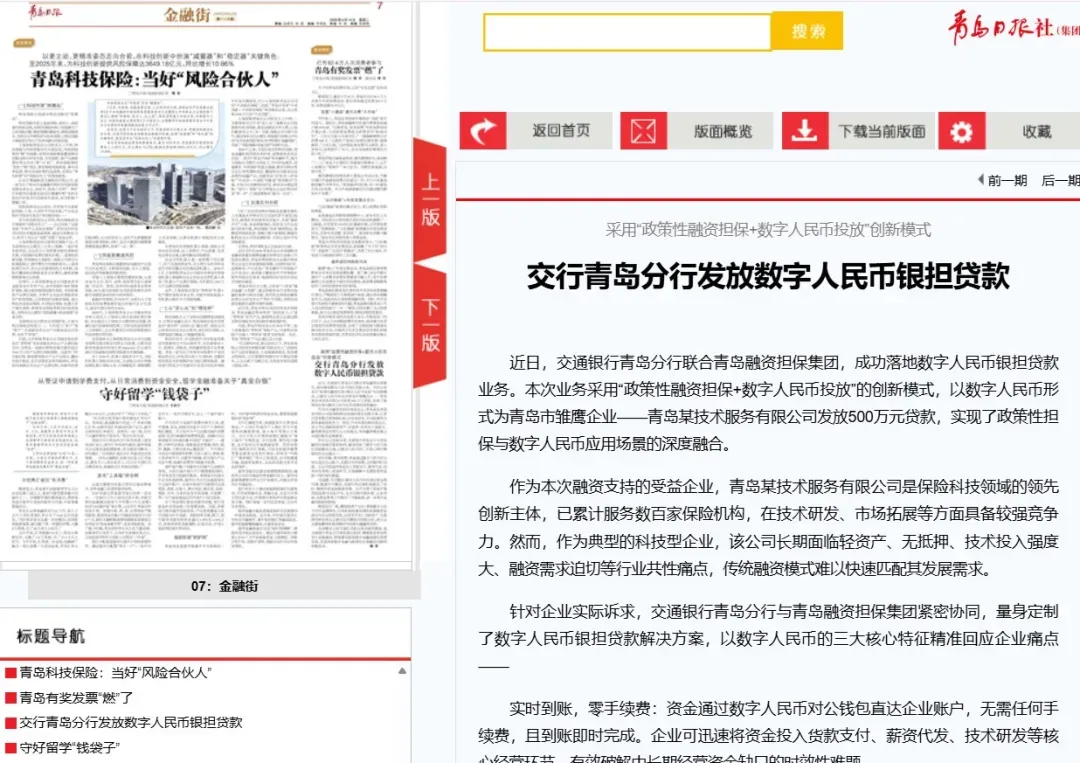The image size is (1080, 763).
Task: Click the 金融街 masthead on page preview
Action: [187, 14]
